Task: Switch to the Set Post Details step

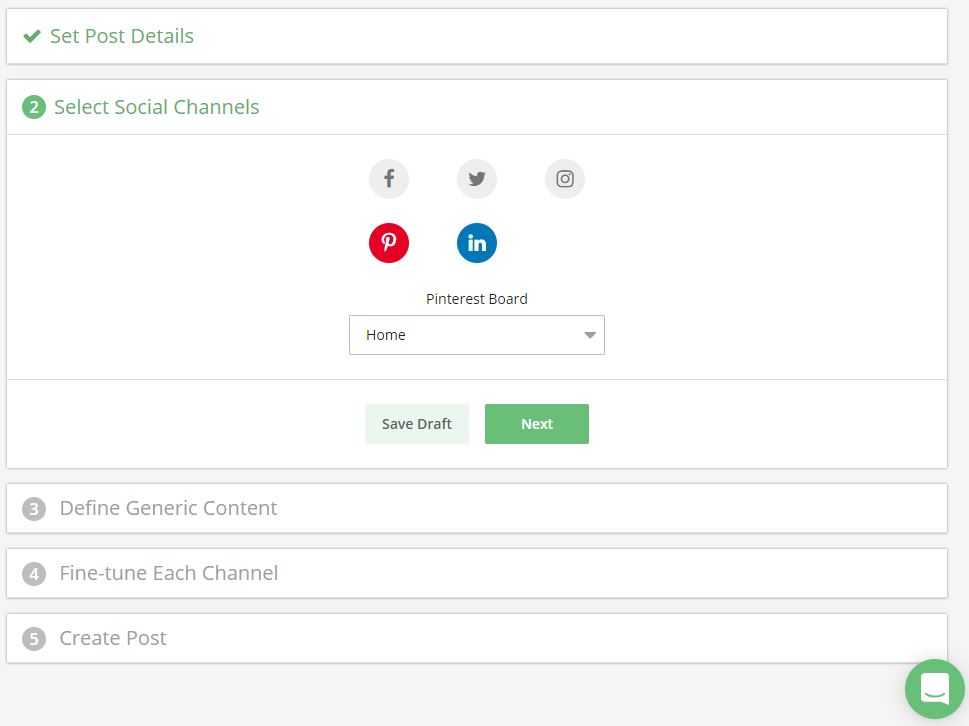Action: (x=120, y=35)
